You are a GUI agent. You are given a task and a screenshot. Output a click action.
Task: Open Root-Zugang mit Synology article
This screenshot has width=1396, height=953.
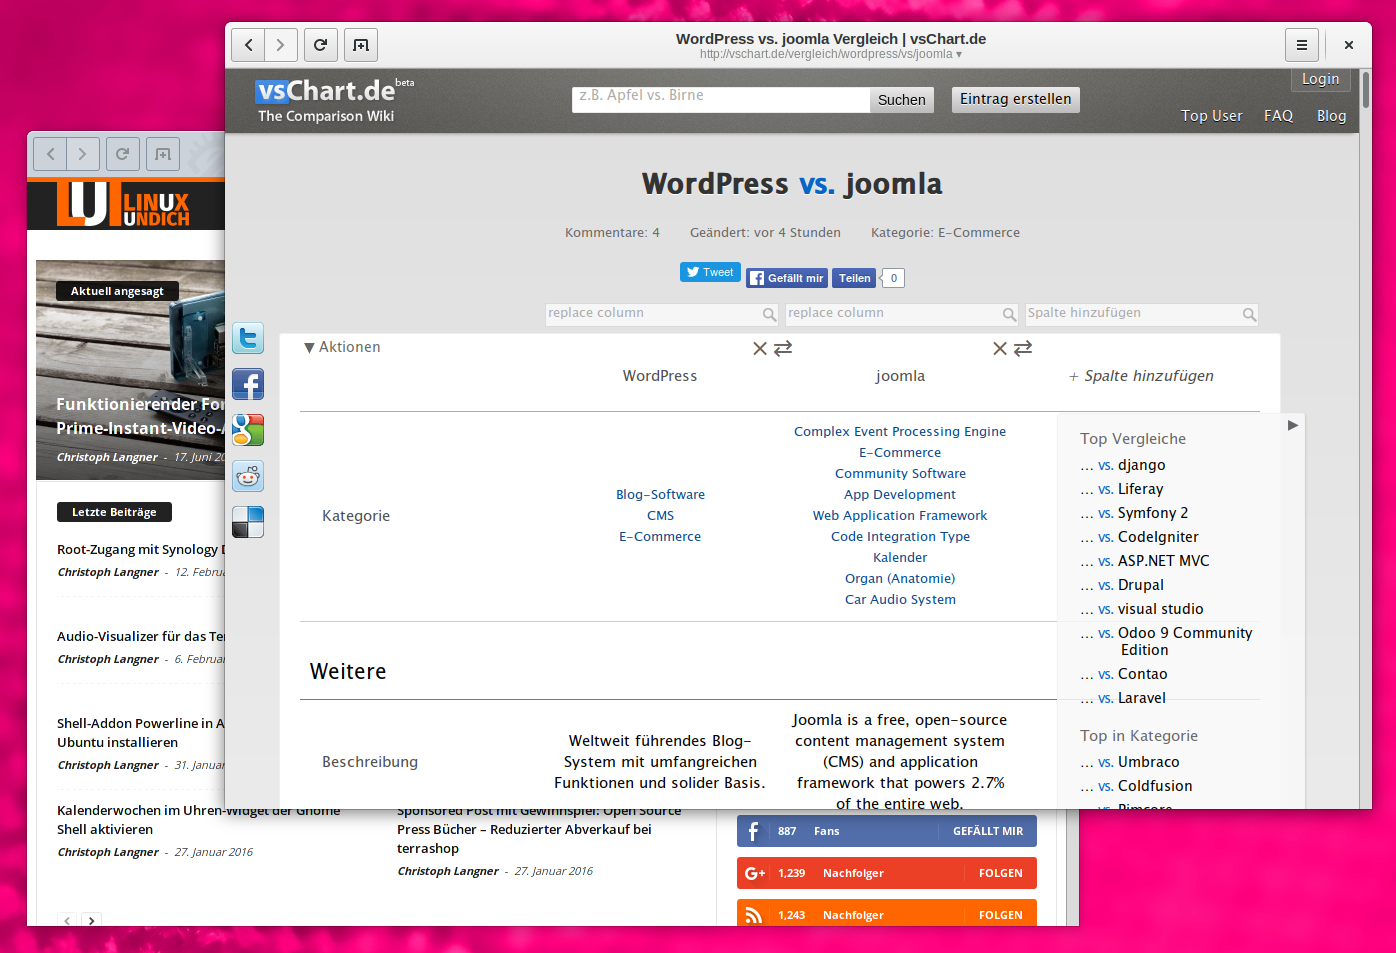click(x=140, y=550)
